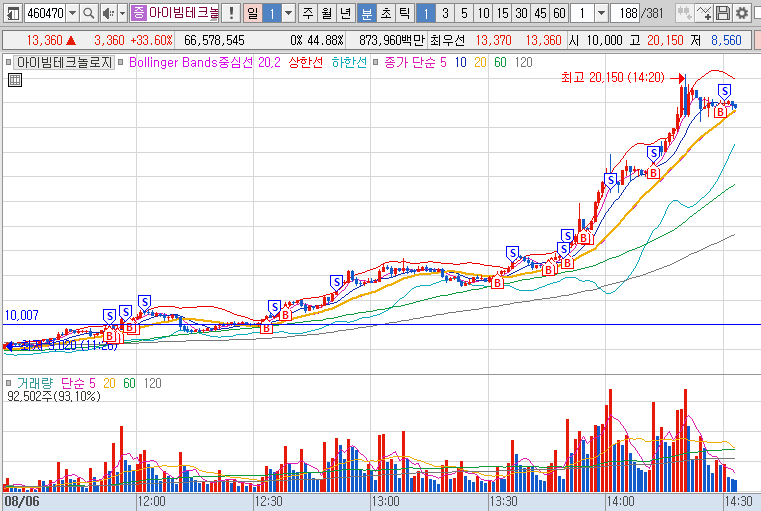The width and height of the screenshot is (761, 511).
Task: Click the volume figure 66,578,545
Action: (x=214, y=40)
